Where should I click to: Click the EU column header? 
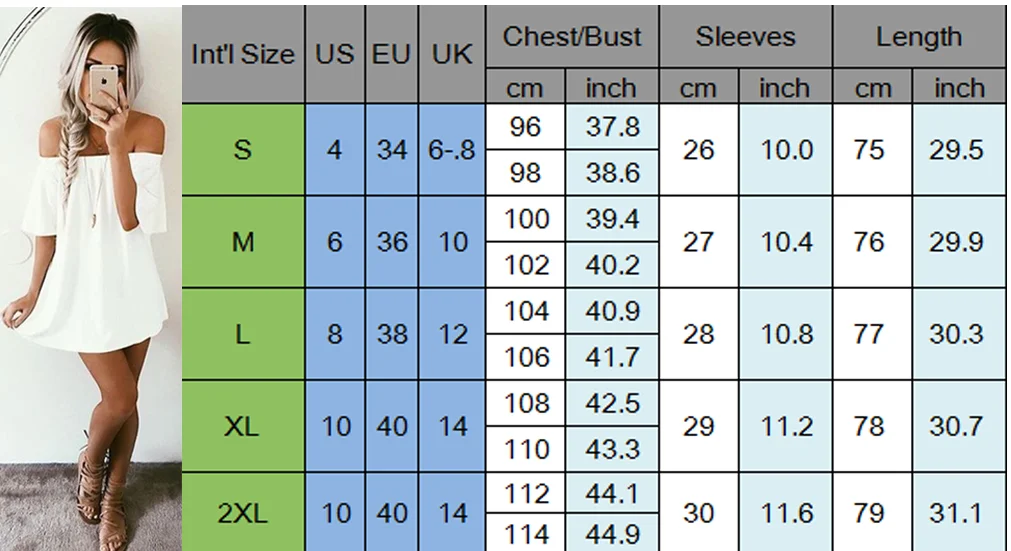point(391,54)
